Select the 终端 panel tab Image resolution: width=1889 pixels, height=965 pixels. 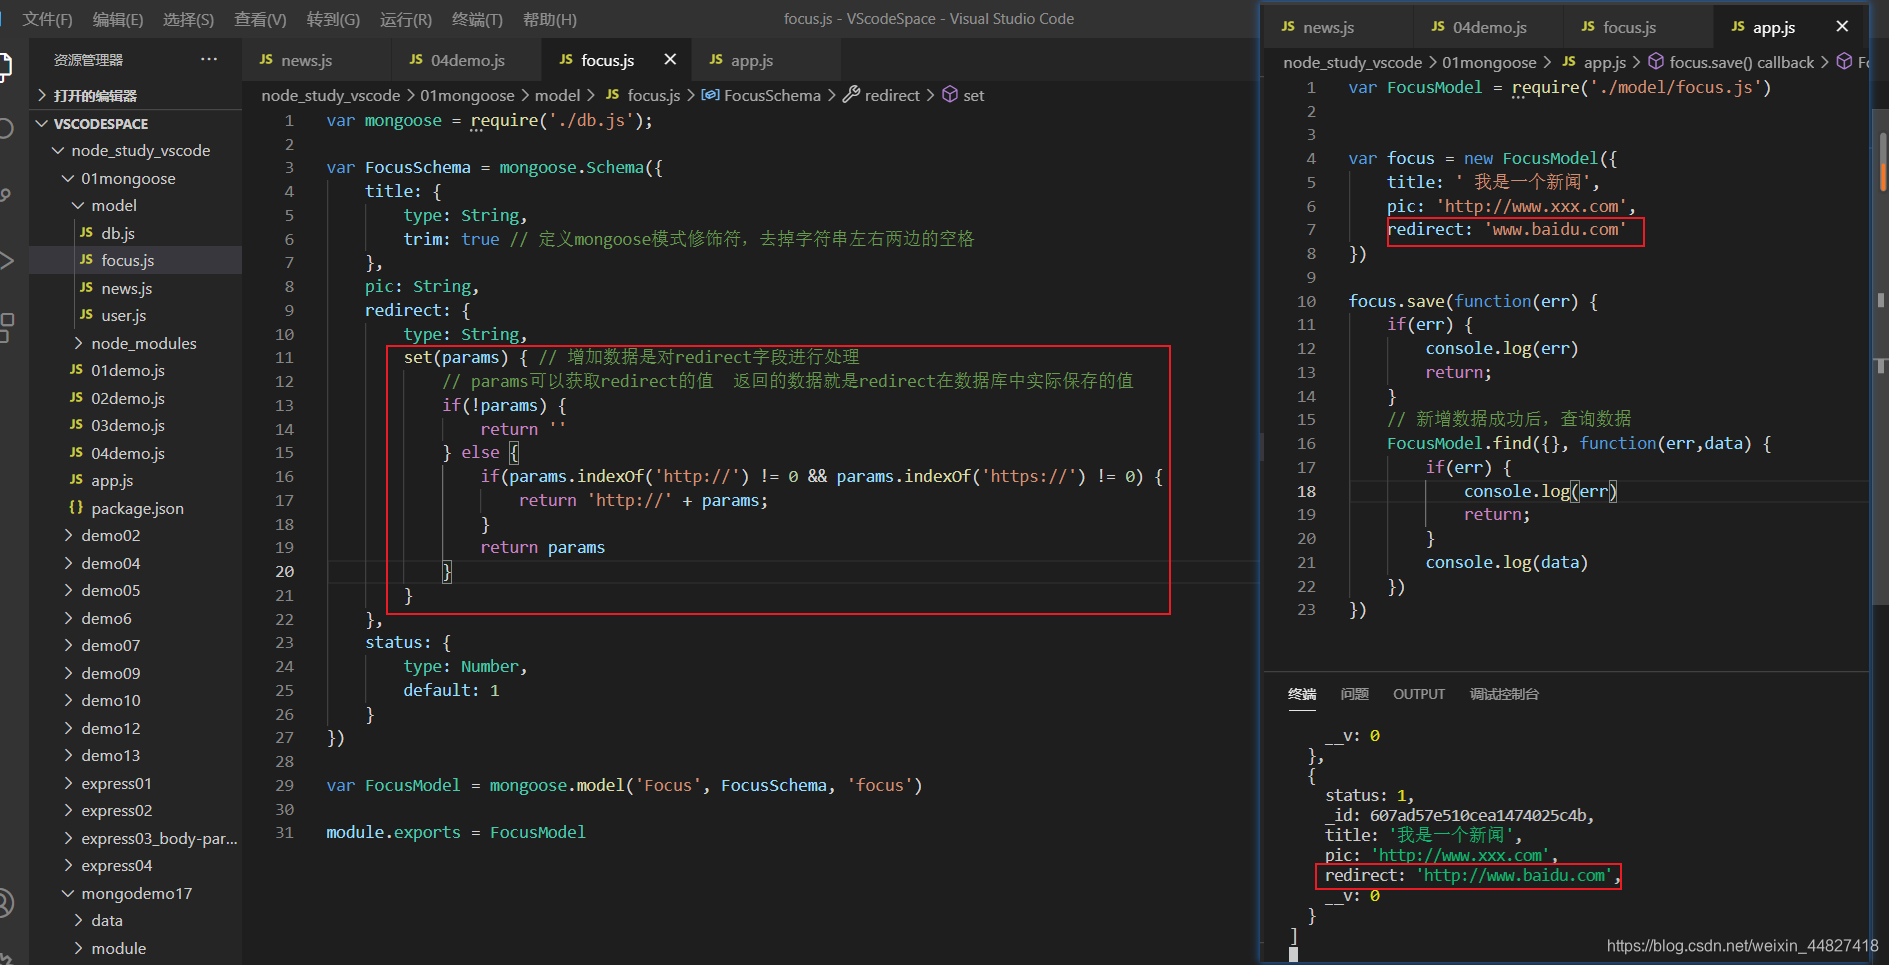point(1302,694)
